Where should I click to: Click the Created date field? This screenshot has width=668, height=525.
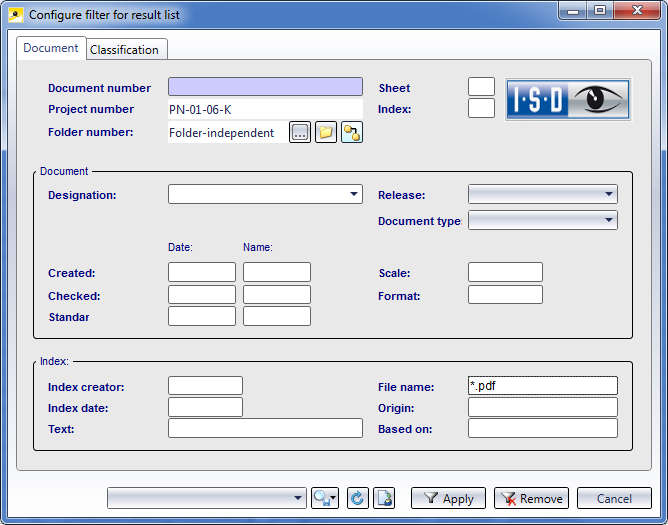[x=202, y=272]
